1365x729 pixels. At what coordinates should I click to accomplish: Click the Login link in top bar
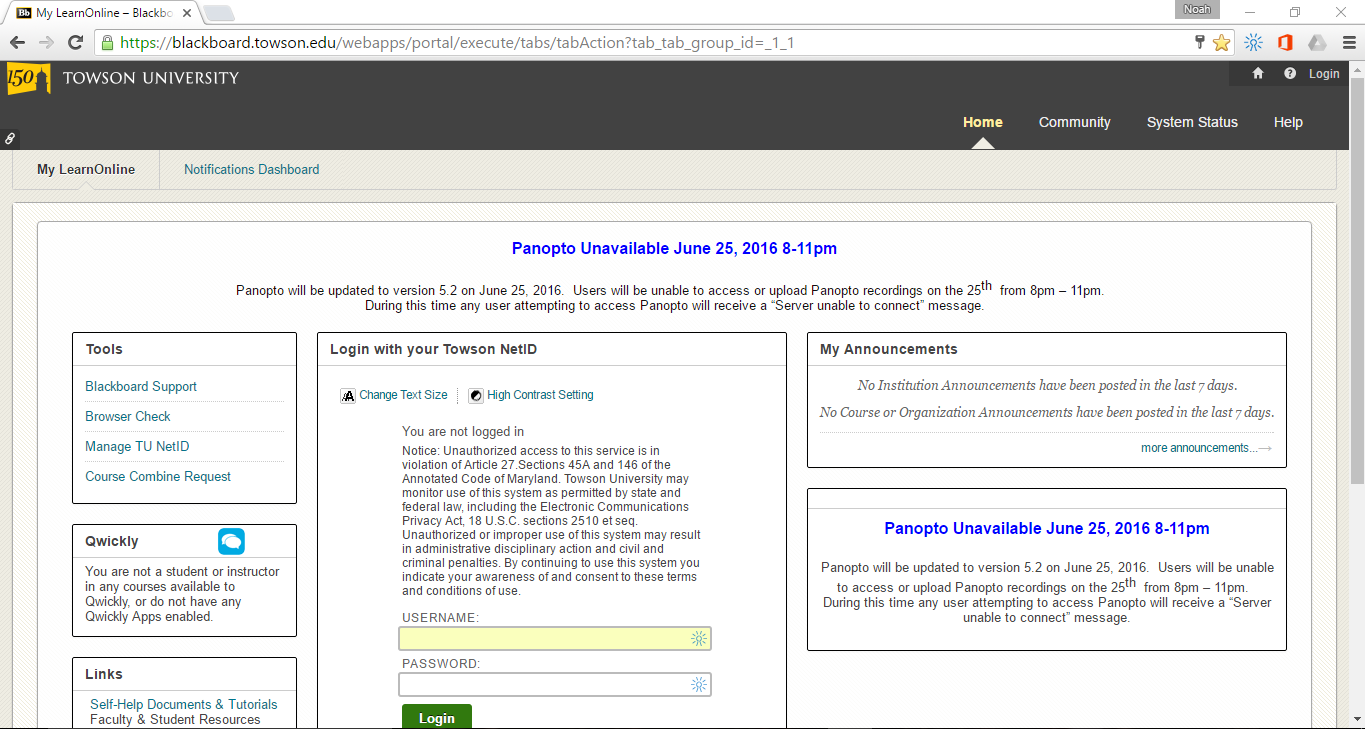point(1324,73)
